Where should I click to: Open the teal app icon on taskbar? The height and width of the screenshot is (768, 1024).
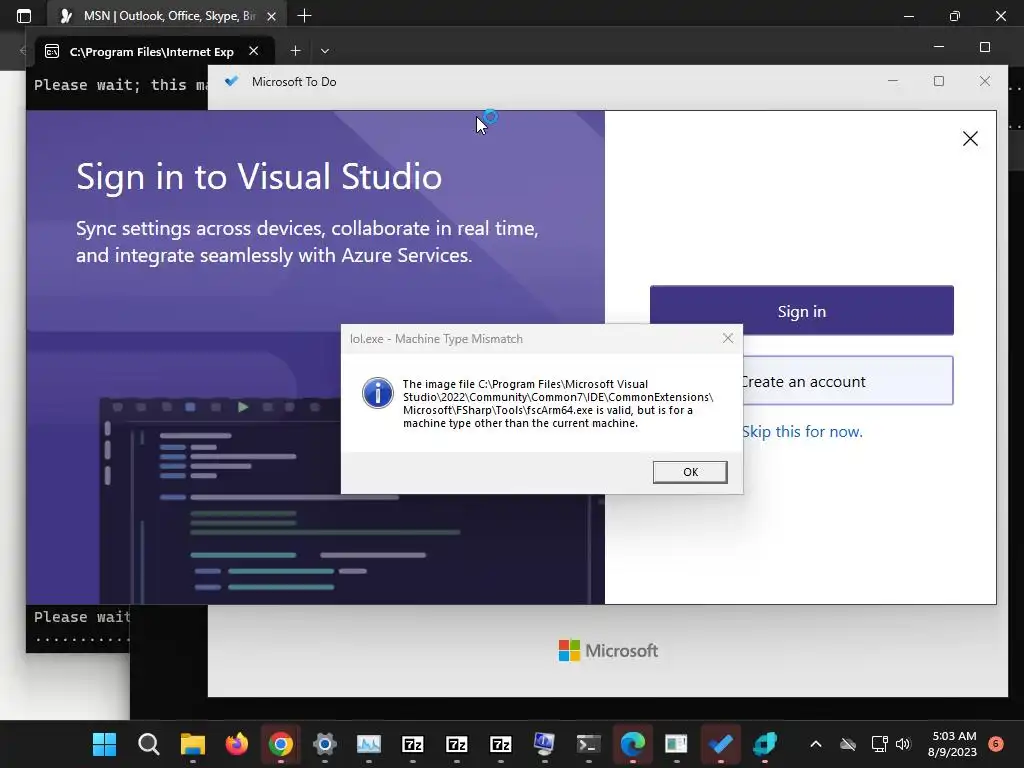[764, 744]
